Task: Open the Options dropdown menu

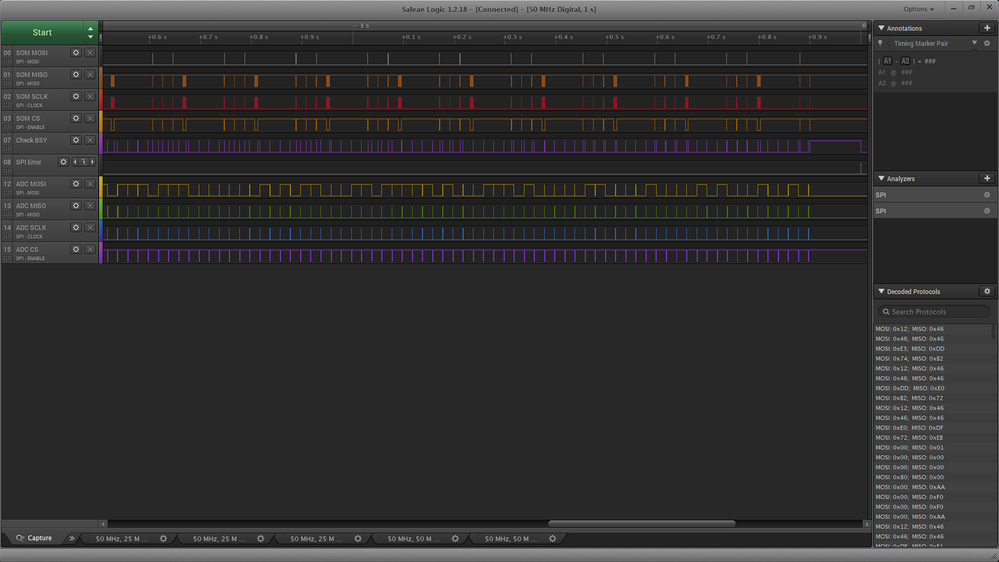Action: (x=918, y=9)
